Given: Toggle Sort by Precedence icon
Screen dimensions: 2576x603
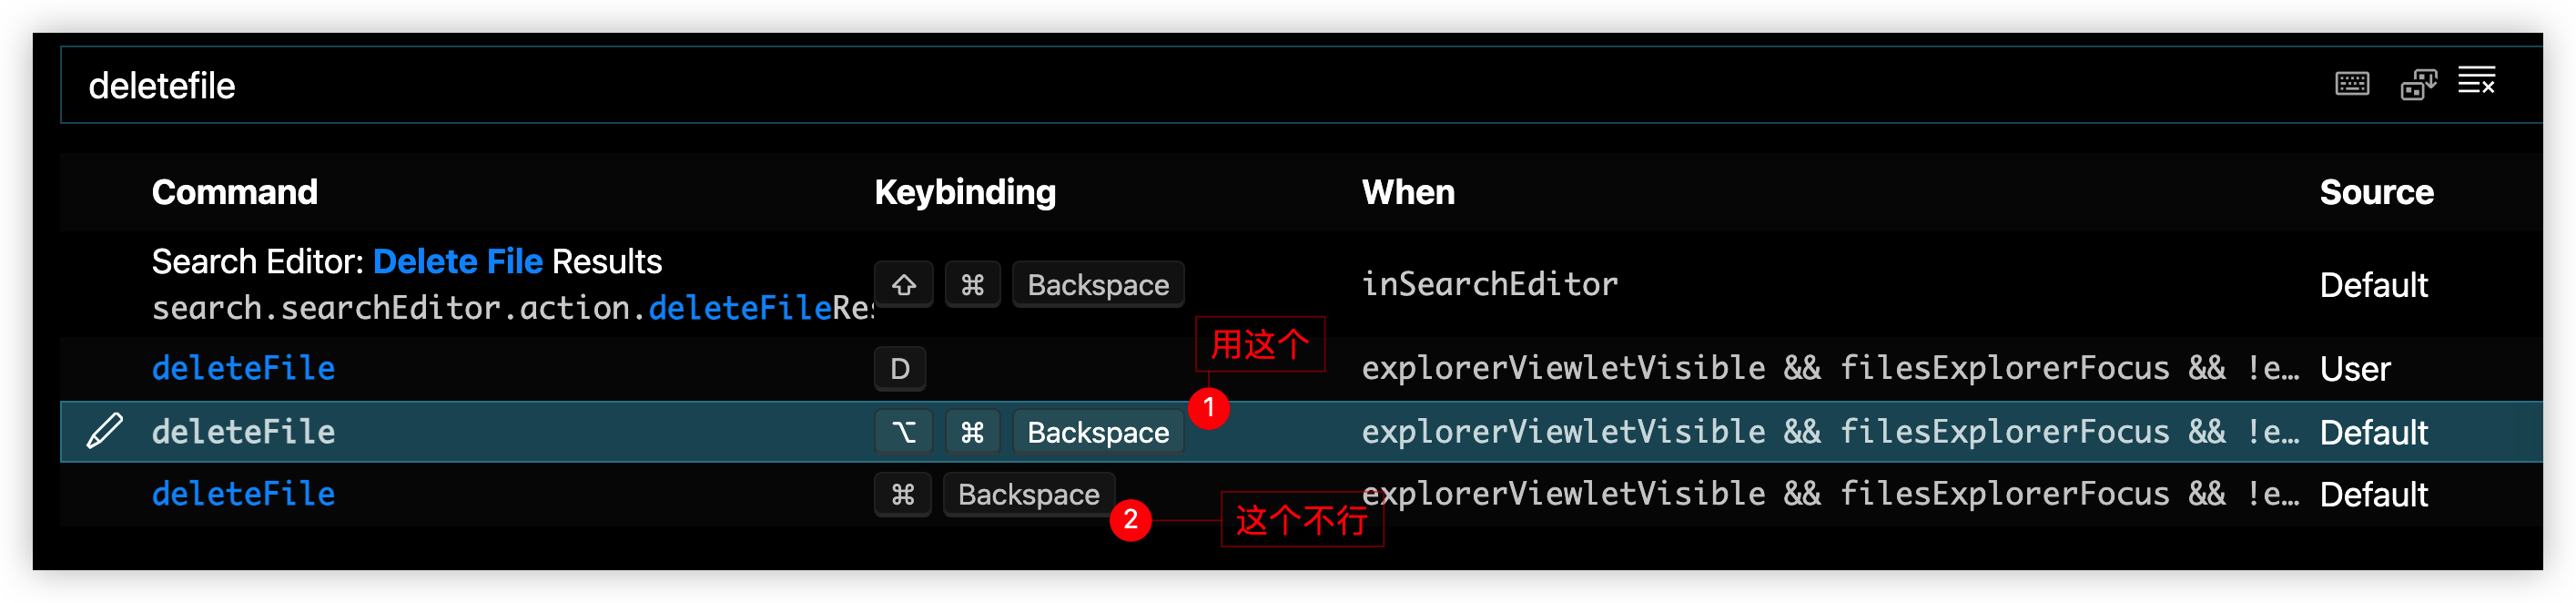Looking at the screenshot, I should tap(2418, 84).
